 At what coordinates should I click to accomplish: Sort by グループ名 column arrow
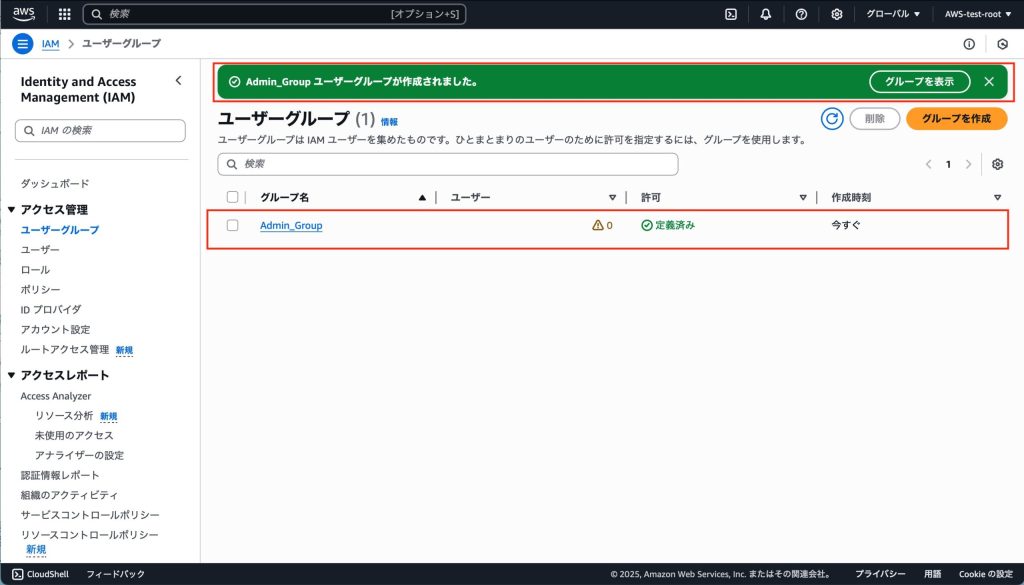423,197
